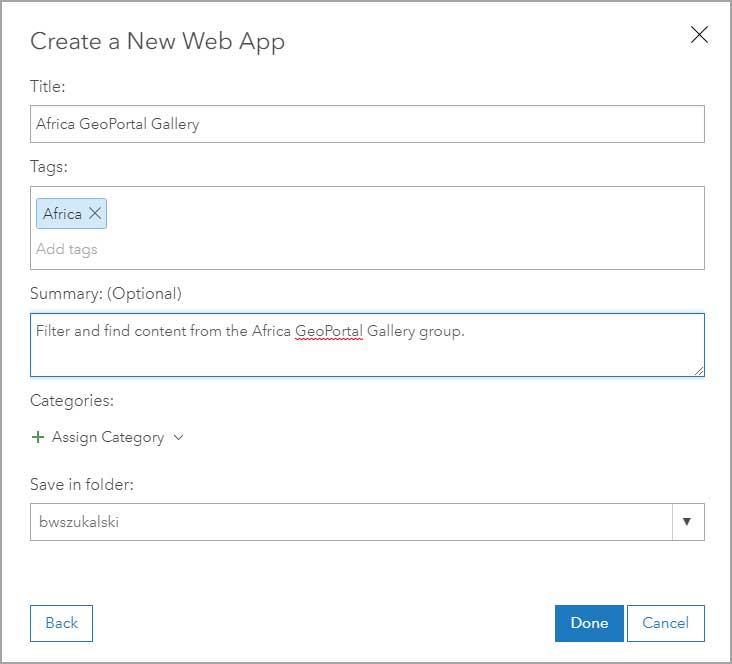Select the Africa tag chip label
Viewport: 732px width, 664px height.
pos(62,214)
